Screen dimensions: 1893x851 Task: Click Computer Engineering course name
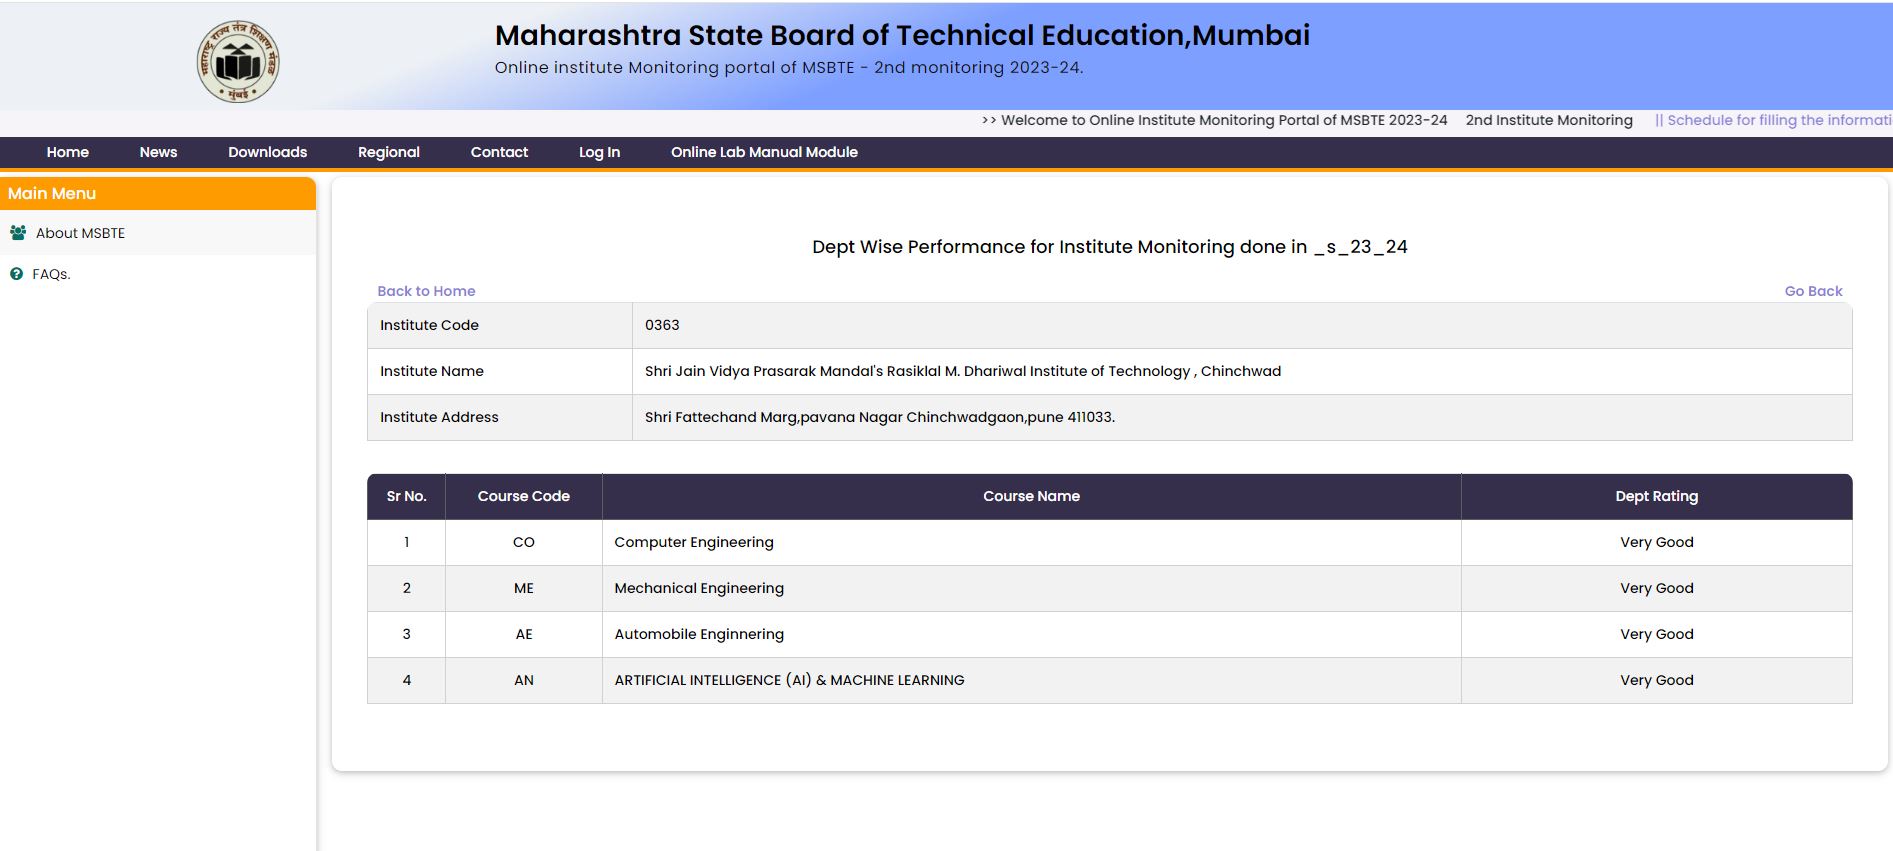[x=694, y=542]
